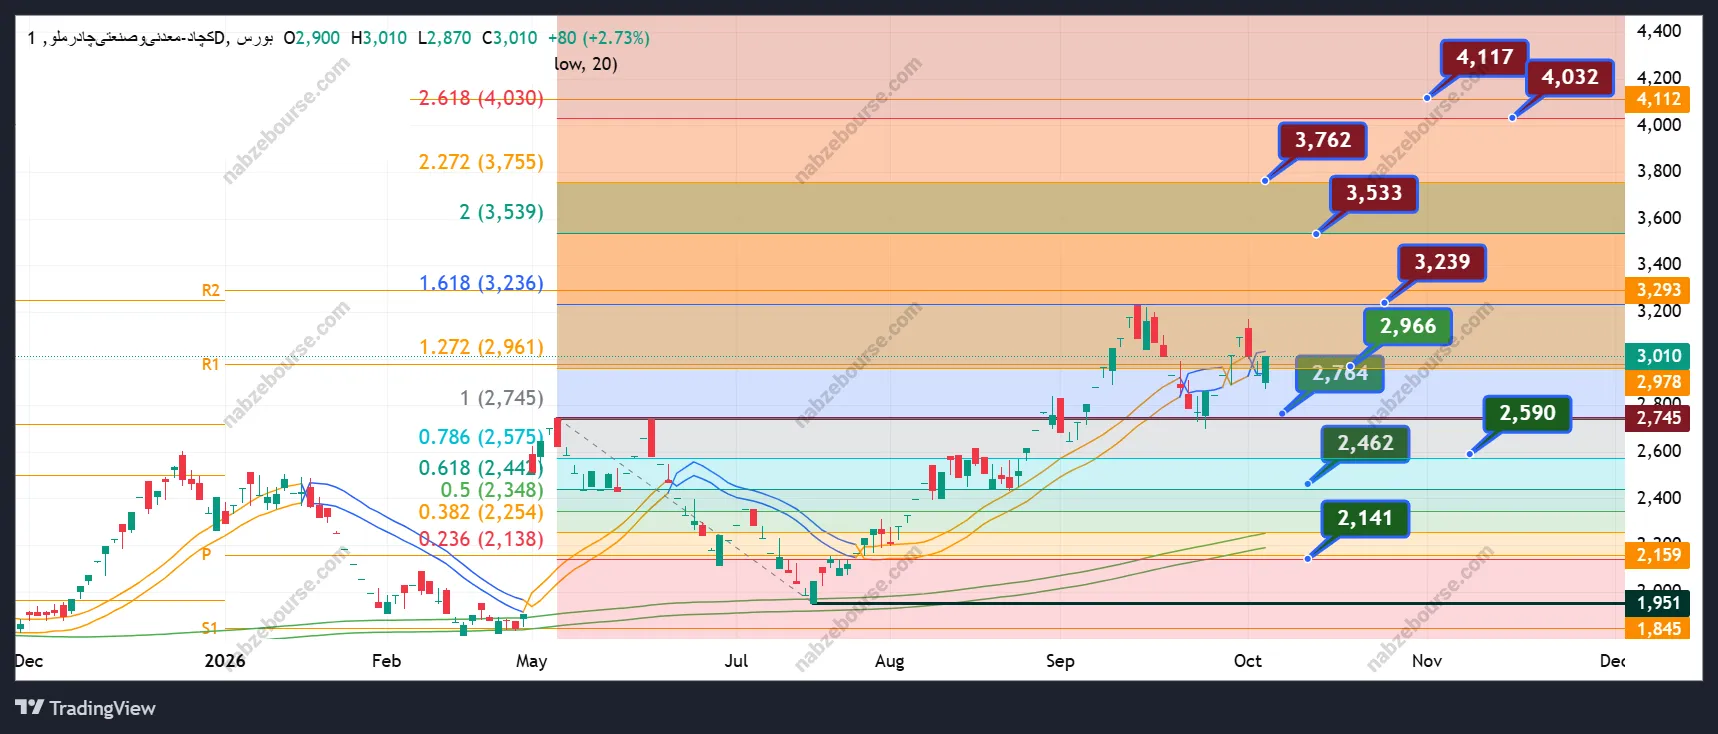
Task: Click the S1 pivot label
Action: point(209,628)
